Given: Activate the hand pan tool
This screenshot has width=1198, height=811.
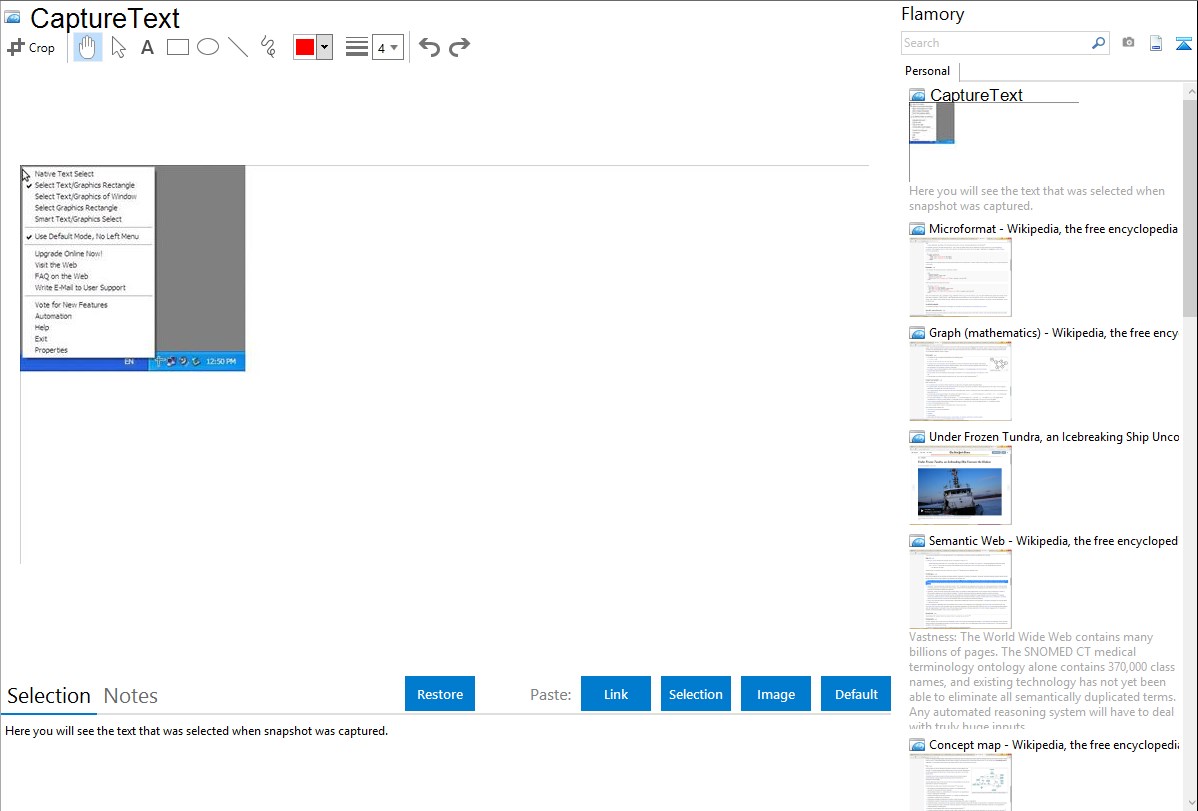Looking at the screenshot, I should point(88,47).
